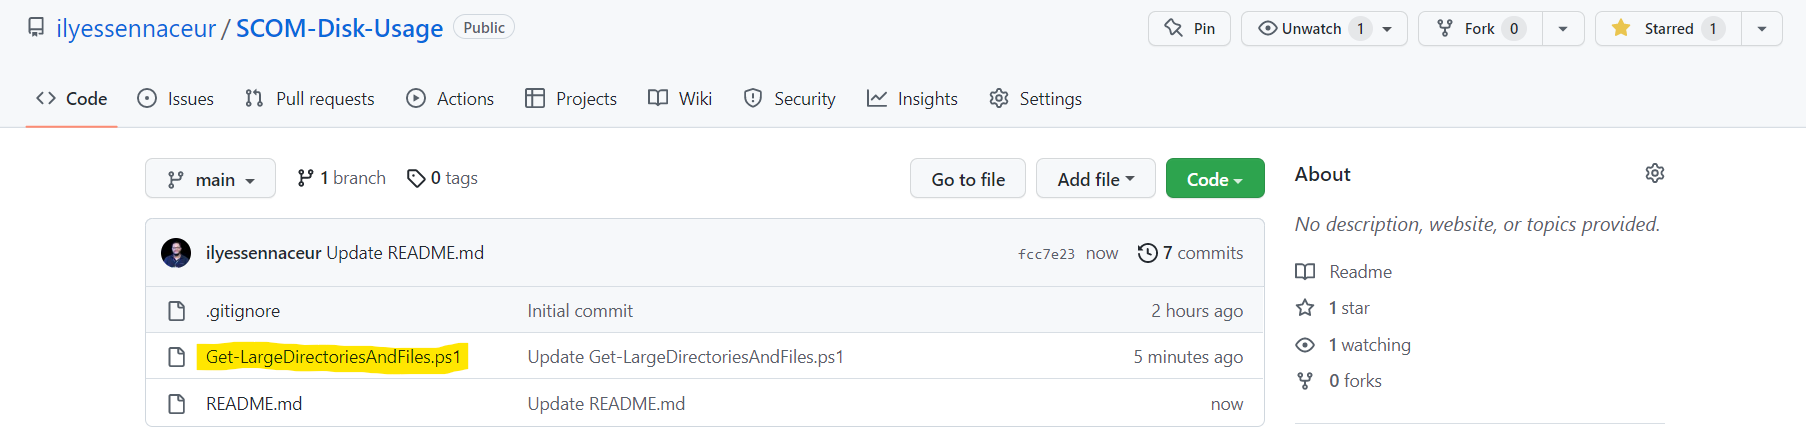This screenshot has width=1806, height=445.
Task: Click the ilyessennaceur avatar image
Action: point(176,253)
